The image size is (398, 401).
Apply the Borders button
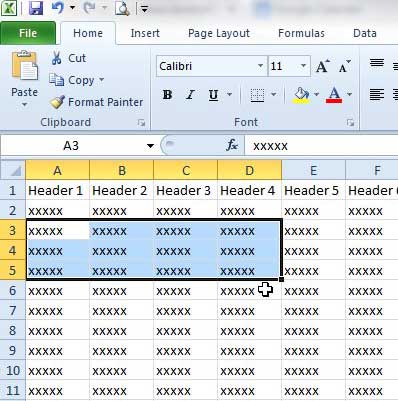coord(257,95)
